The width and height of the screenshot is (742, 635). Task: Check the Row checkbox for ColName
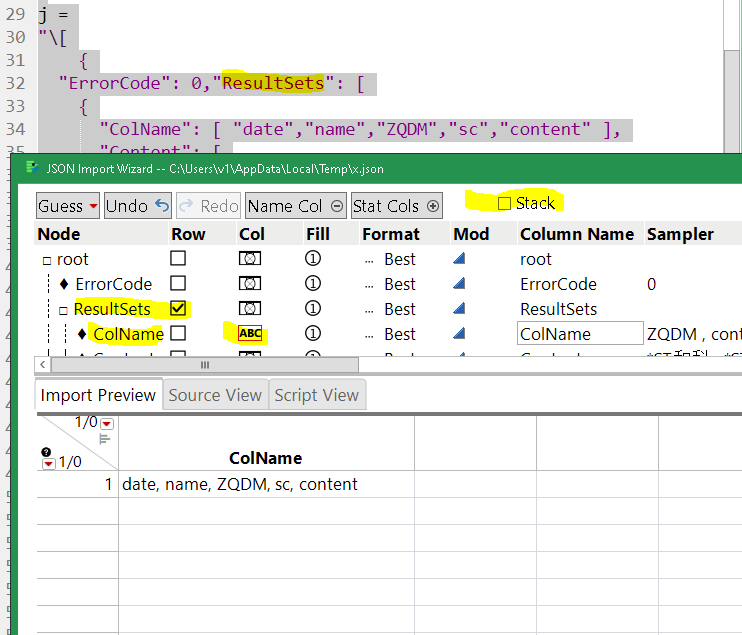coord(178,334)
